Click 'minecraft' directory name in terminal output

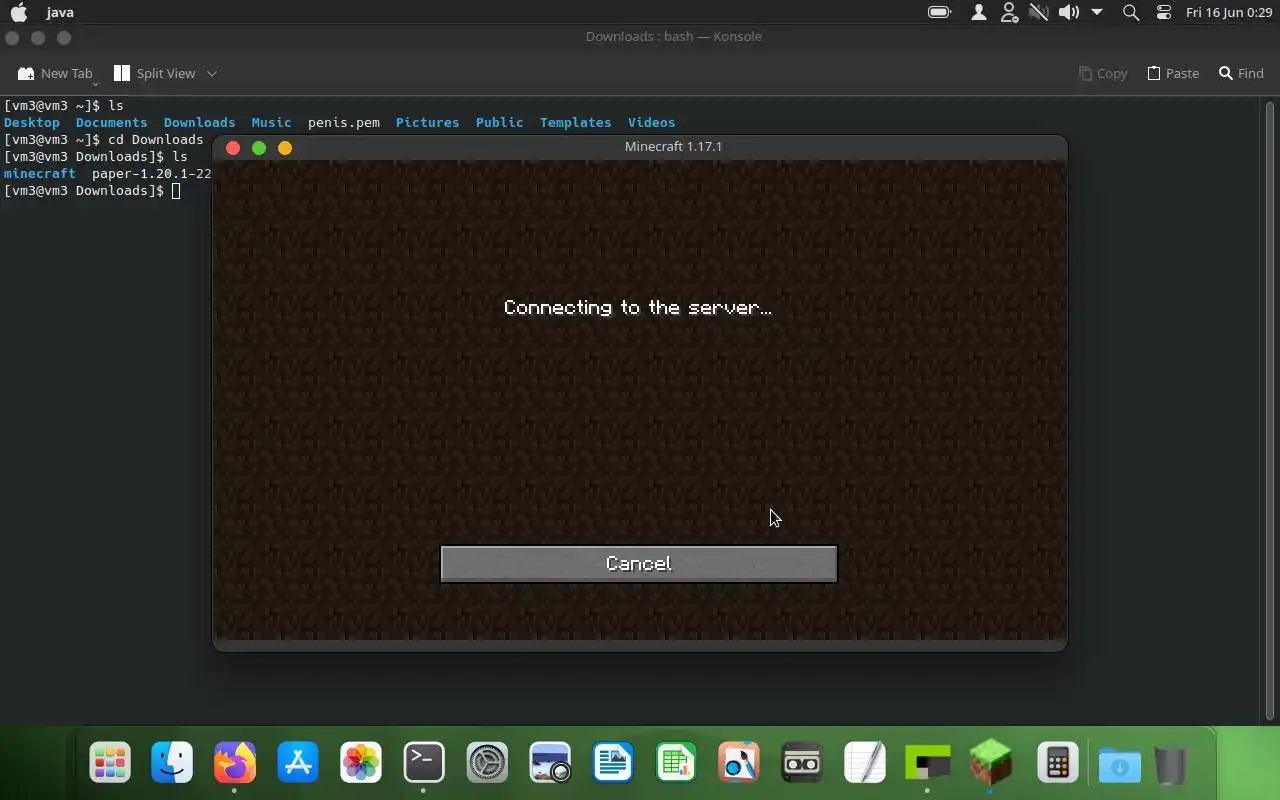tap(39, 173)
